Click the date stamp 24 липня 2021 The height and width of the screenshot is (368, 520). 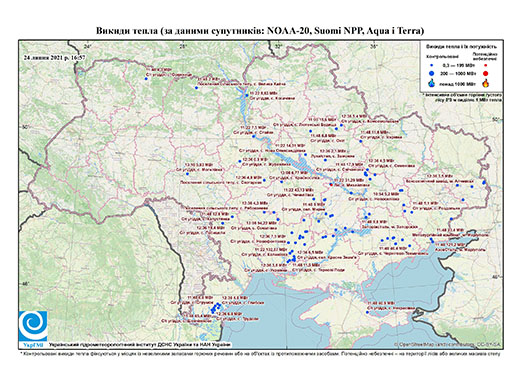[x=54, y=57]
